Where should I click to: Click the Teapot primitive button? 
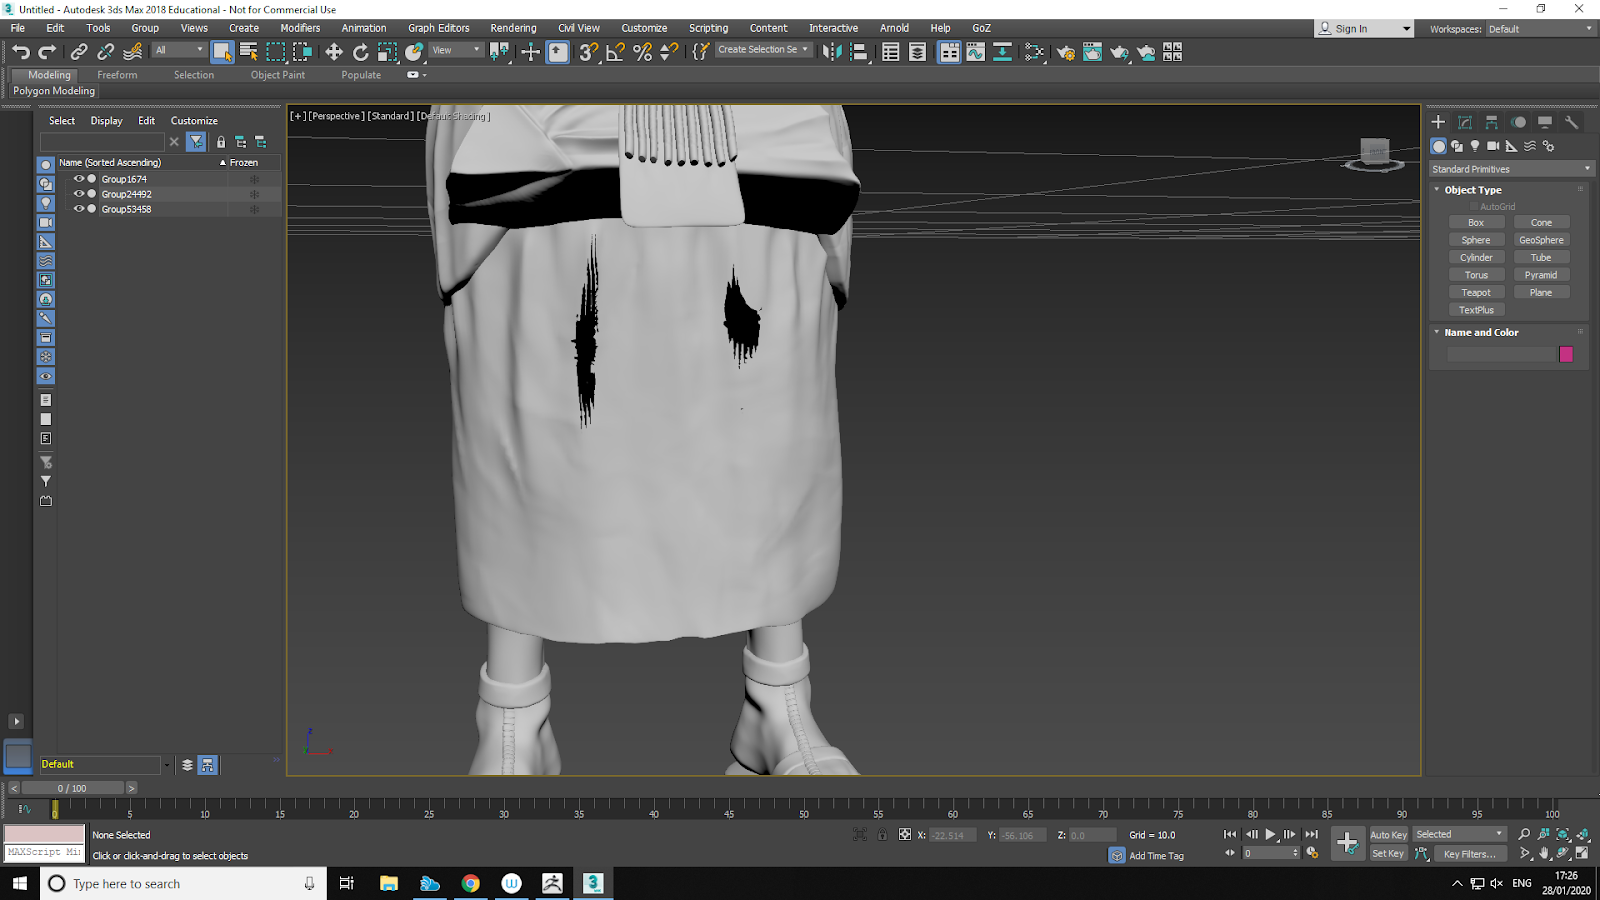[1476, 293]
